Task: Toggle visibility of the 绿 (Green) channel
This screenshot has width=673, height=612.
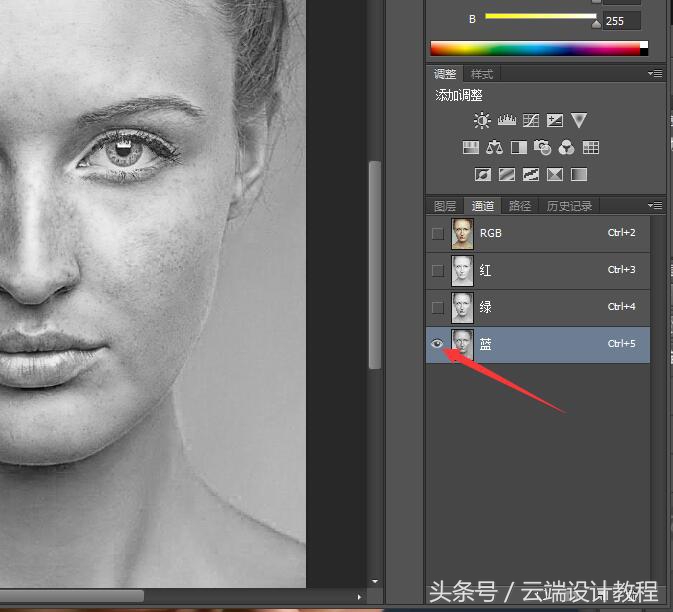Action: coord(436,307)
